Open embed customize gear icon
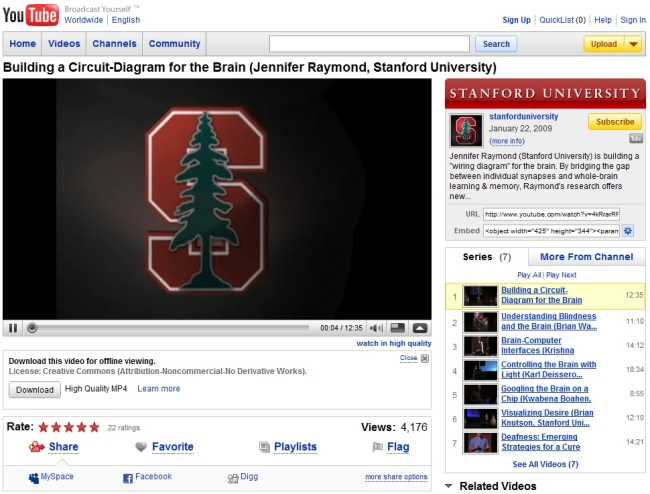The image size is (650, 494). [x=628, y=231]
